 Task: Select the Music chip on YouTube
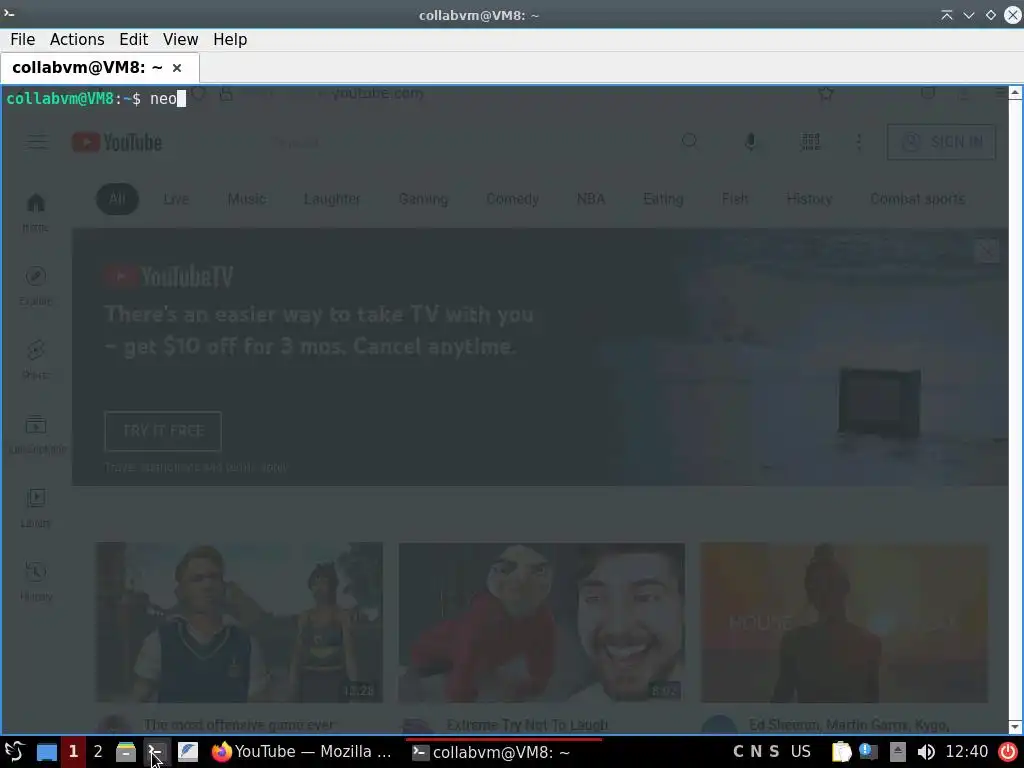coord(246,199)
